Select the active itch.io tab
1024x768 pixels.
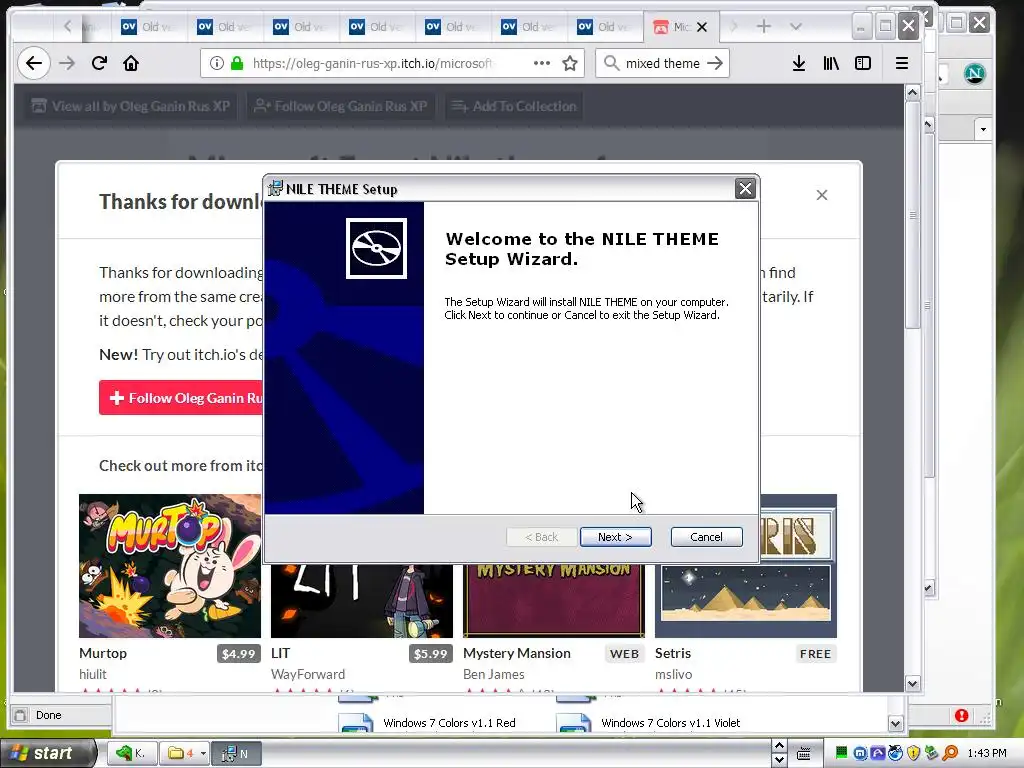679,27
